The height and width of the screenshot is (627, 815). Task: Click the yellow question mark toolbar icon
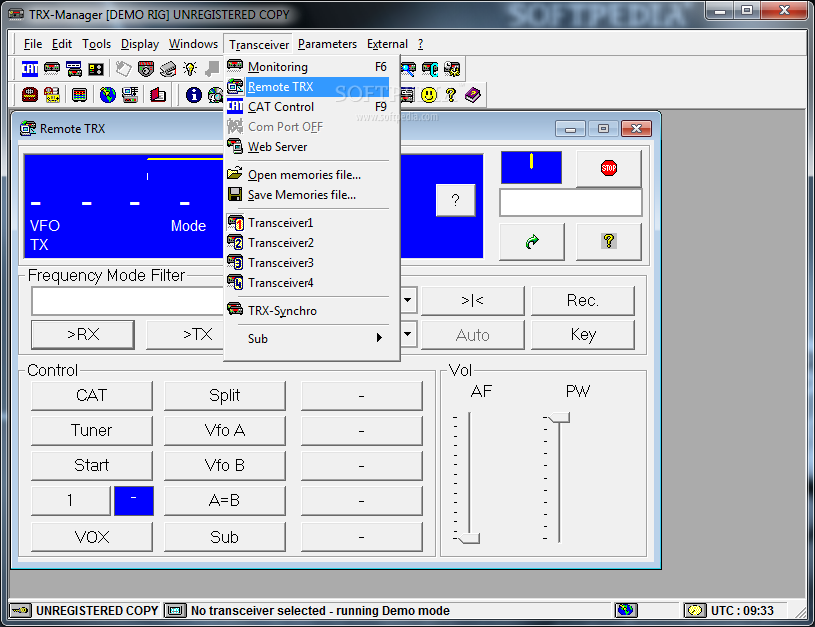coord(451,95)
